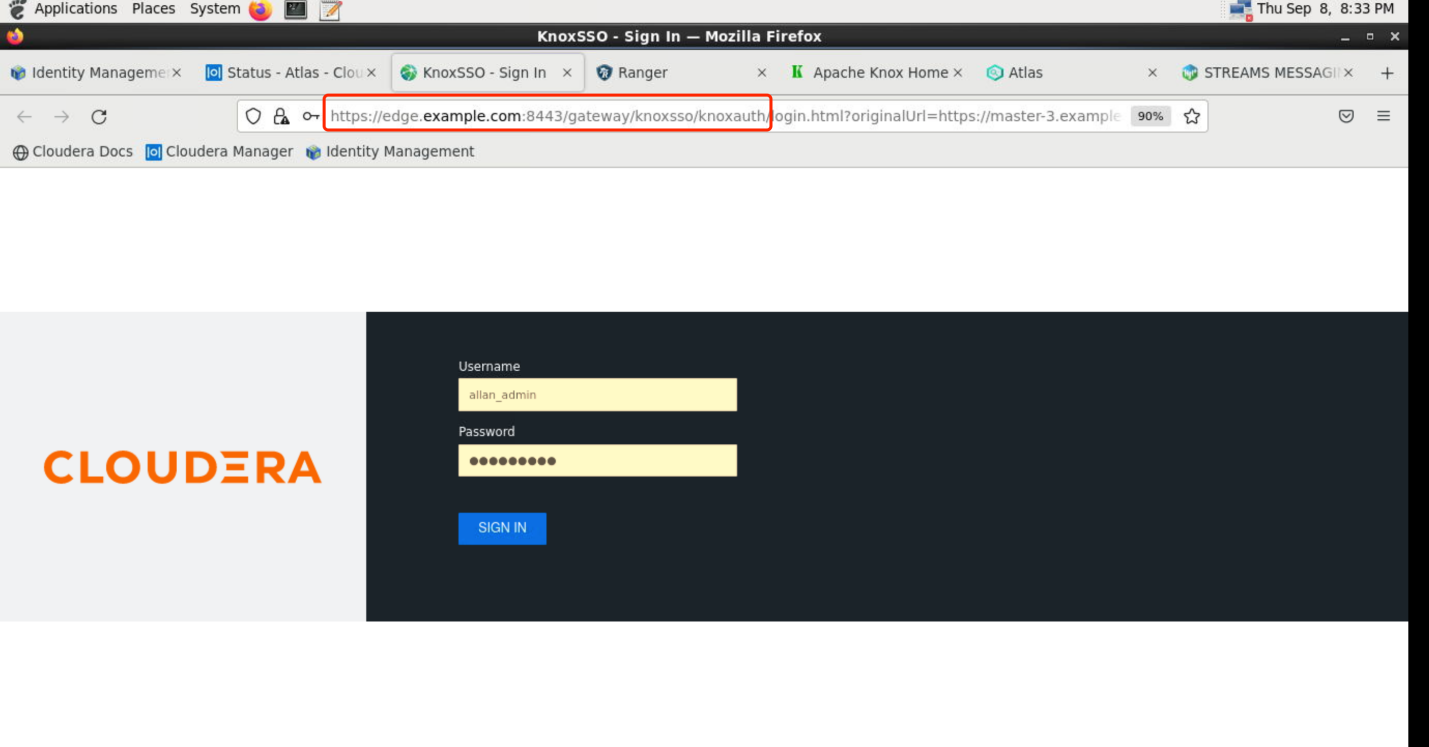Focus the Username field containing allan_admin
The width and height of the screenshot is (1429, 747).
tap(597, 395)
